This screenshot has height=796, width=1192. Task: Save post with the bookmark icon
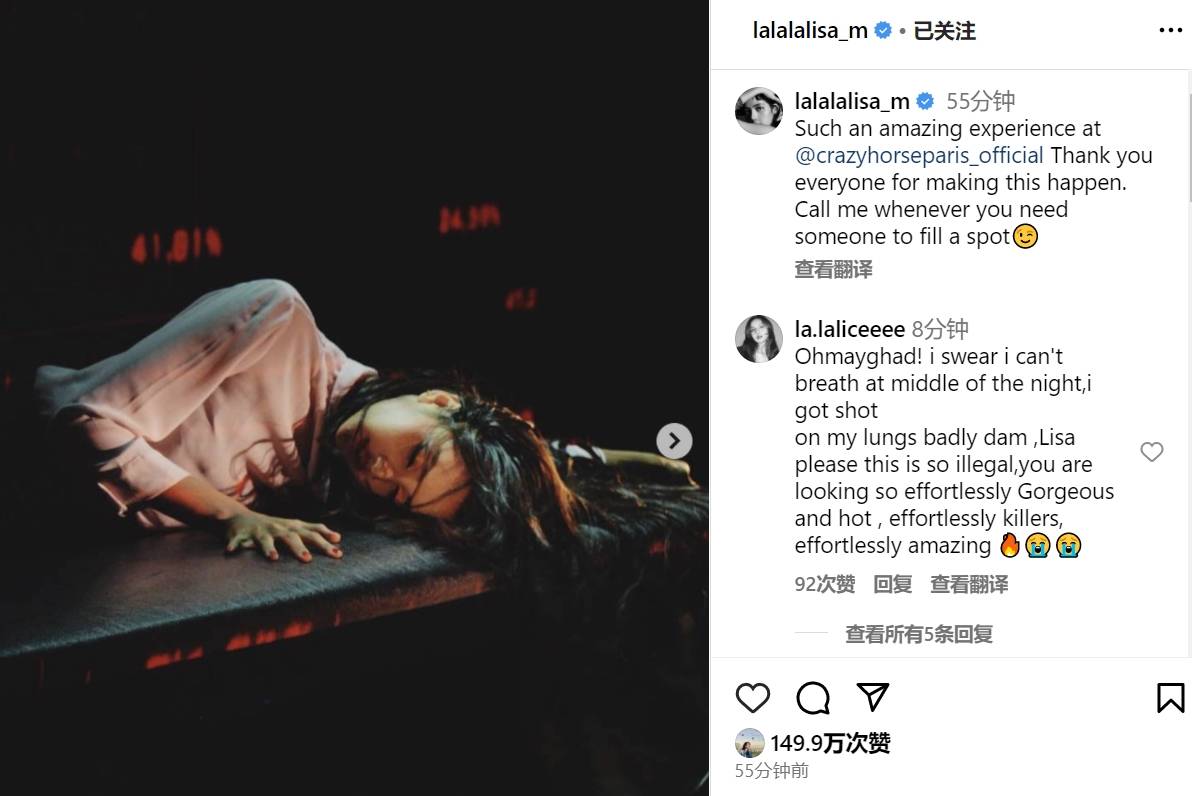1170,698
